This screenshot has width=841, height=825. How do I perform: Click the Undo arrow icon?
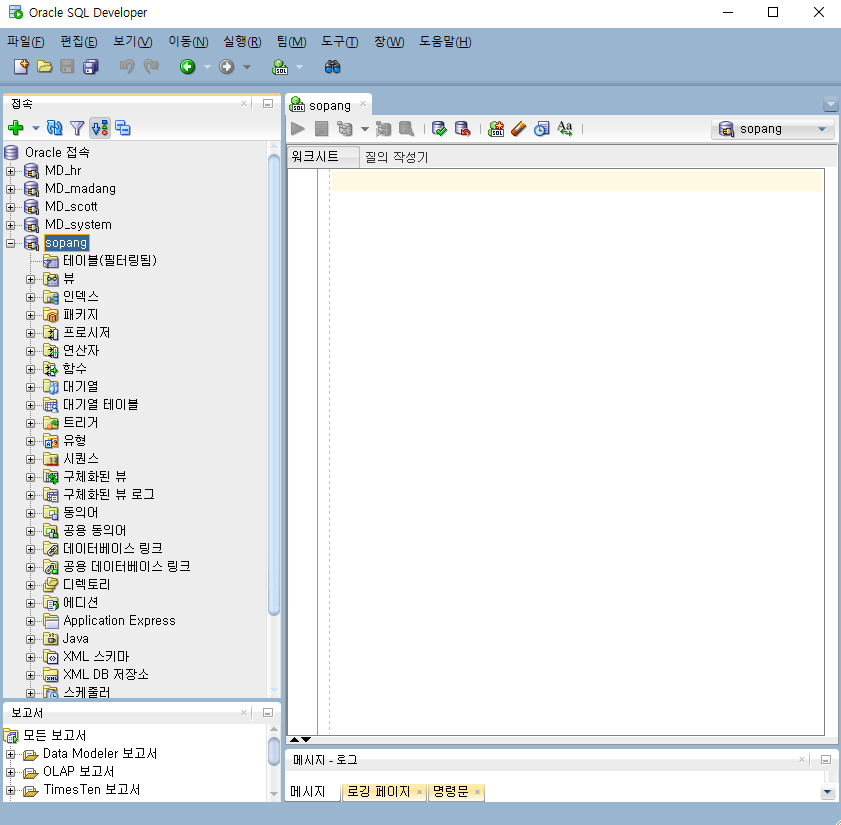pos(127,67)
